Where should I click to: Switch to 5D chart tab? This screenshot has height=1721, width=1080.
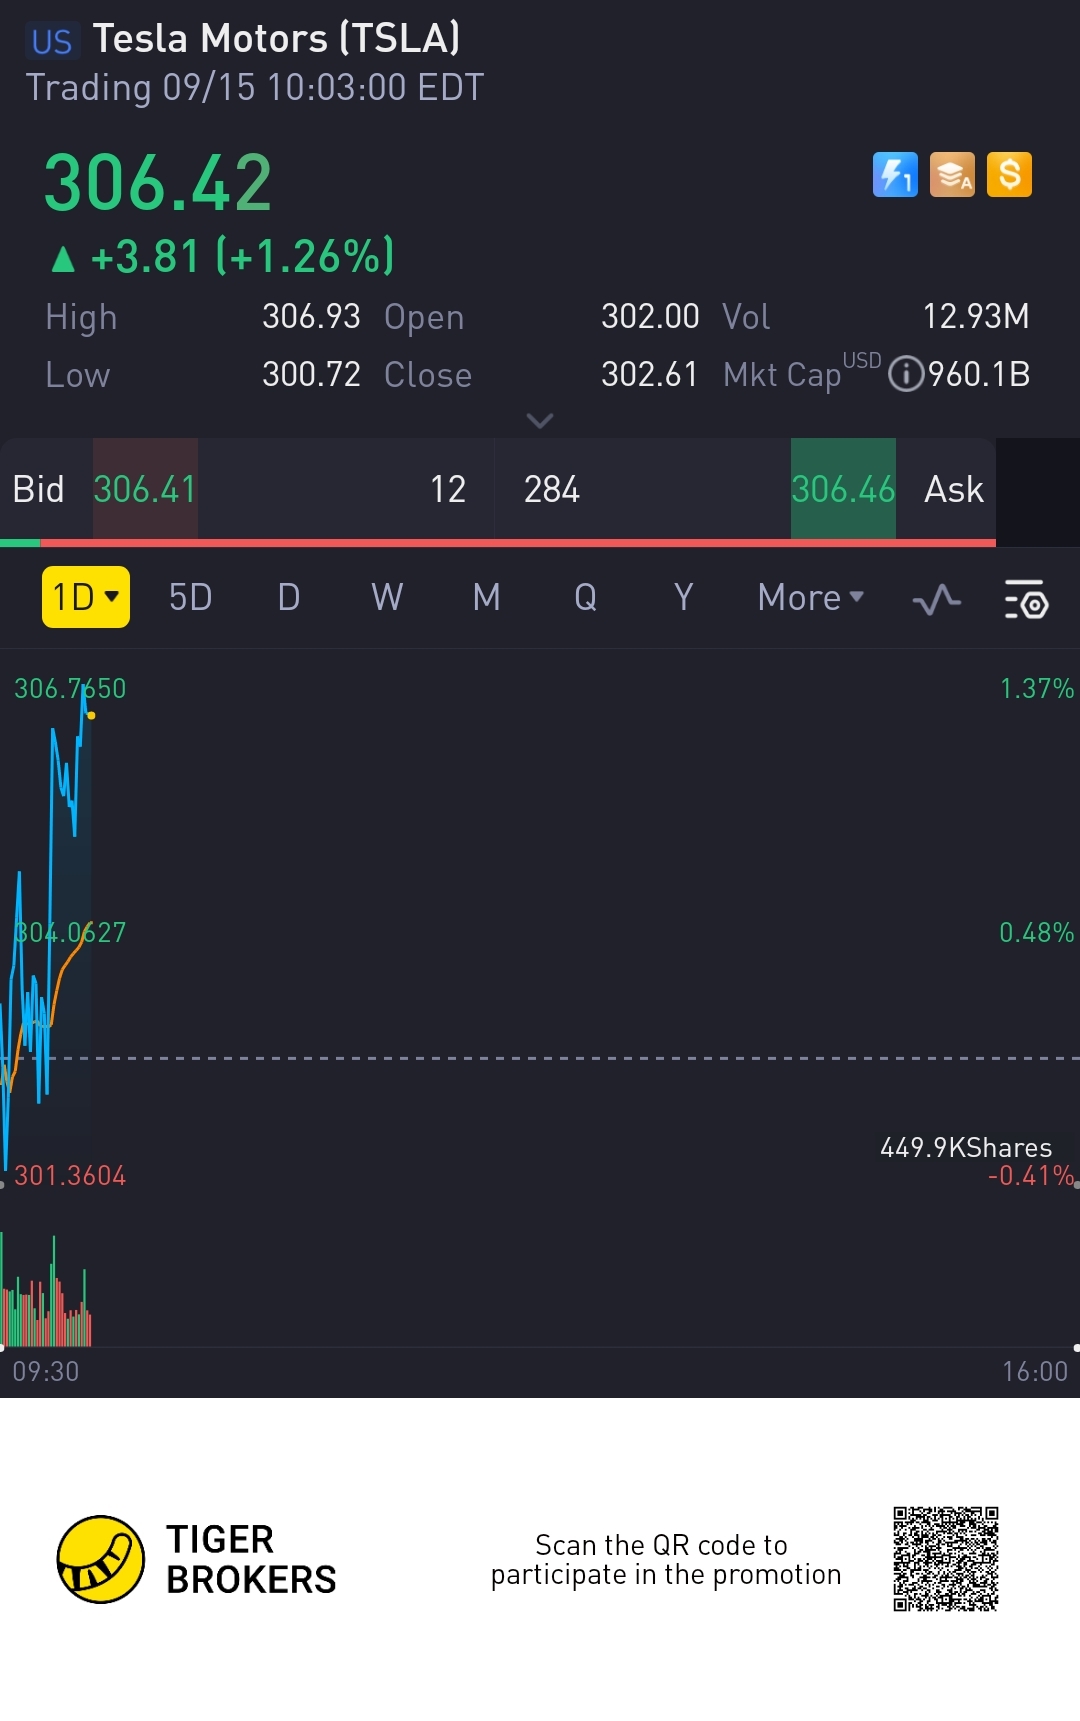190,597
